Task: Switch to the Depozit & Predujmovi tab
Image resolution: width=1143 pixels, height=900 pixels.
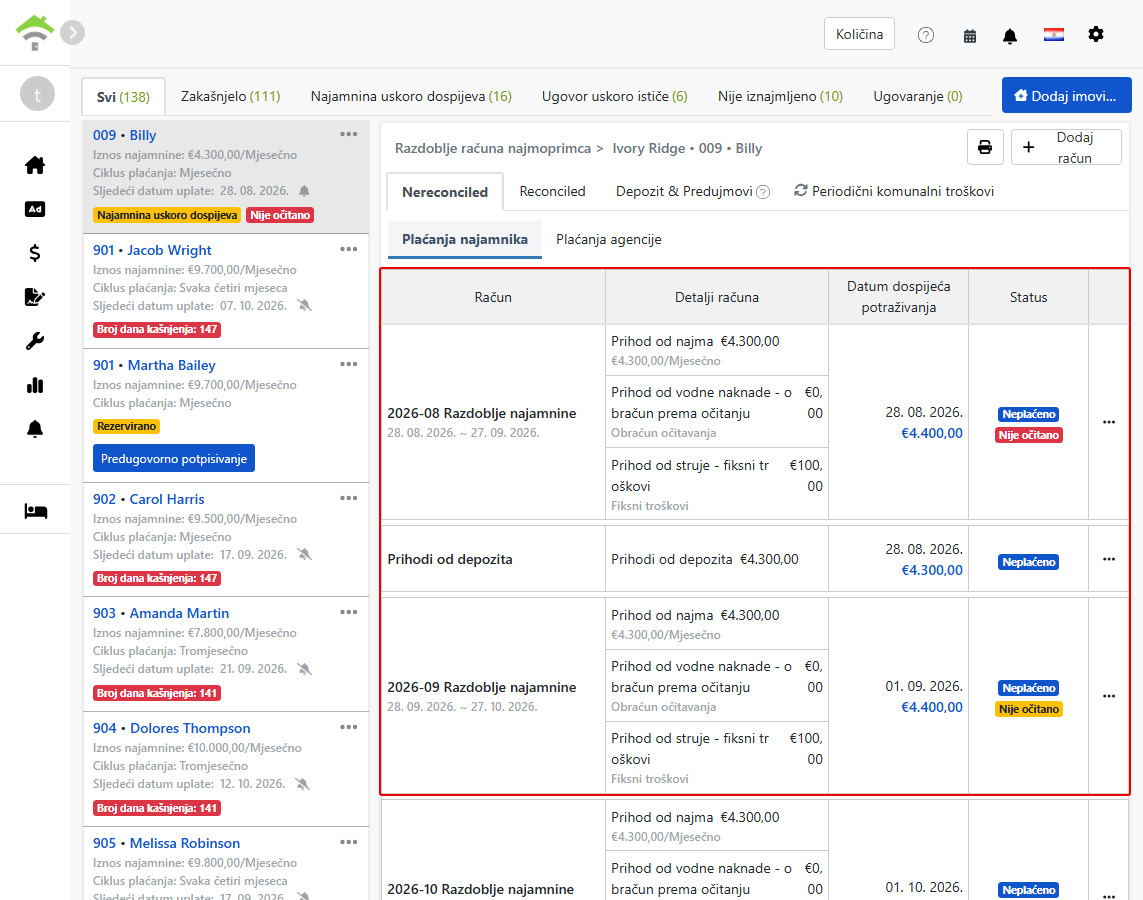Action: [684, 191]
